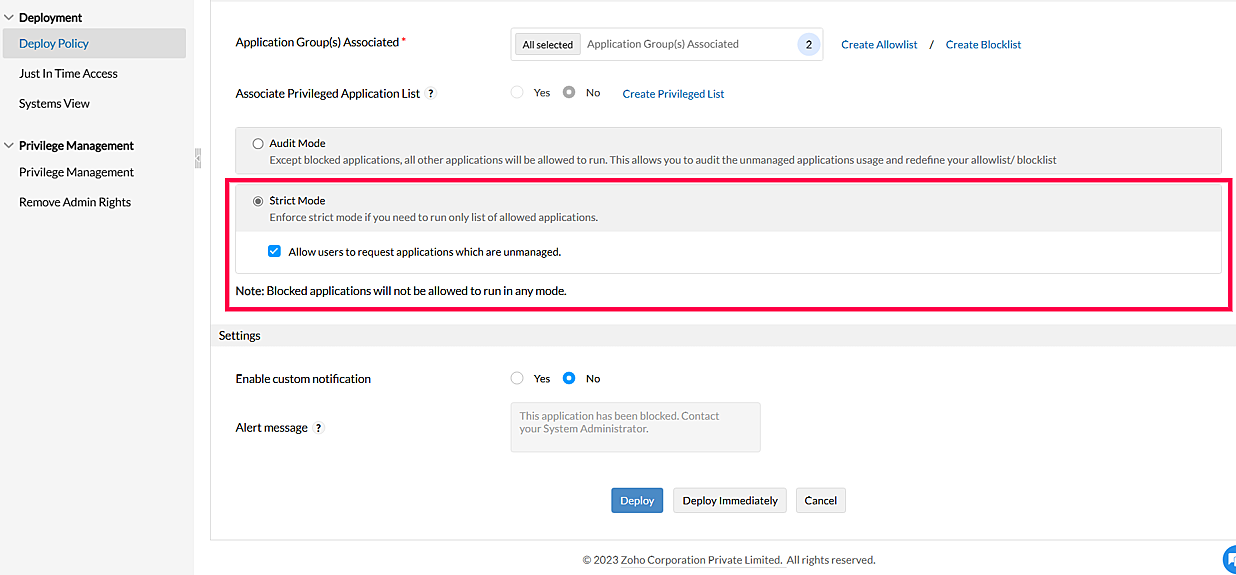1236x575 pixels.
Task: Choose Yes for Enable custom notification
Action: click(517, 379)
